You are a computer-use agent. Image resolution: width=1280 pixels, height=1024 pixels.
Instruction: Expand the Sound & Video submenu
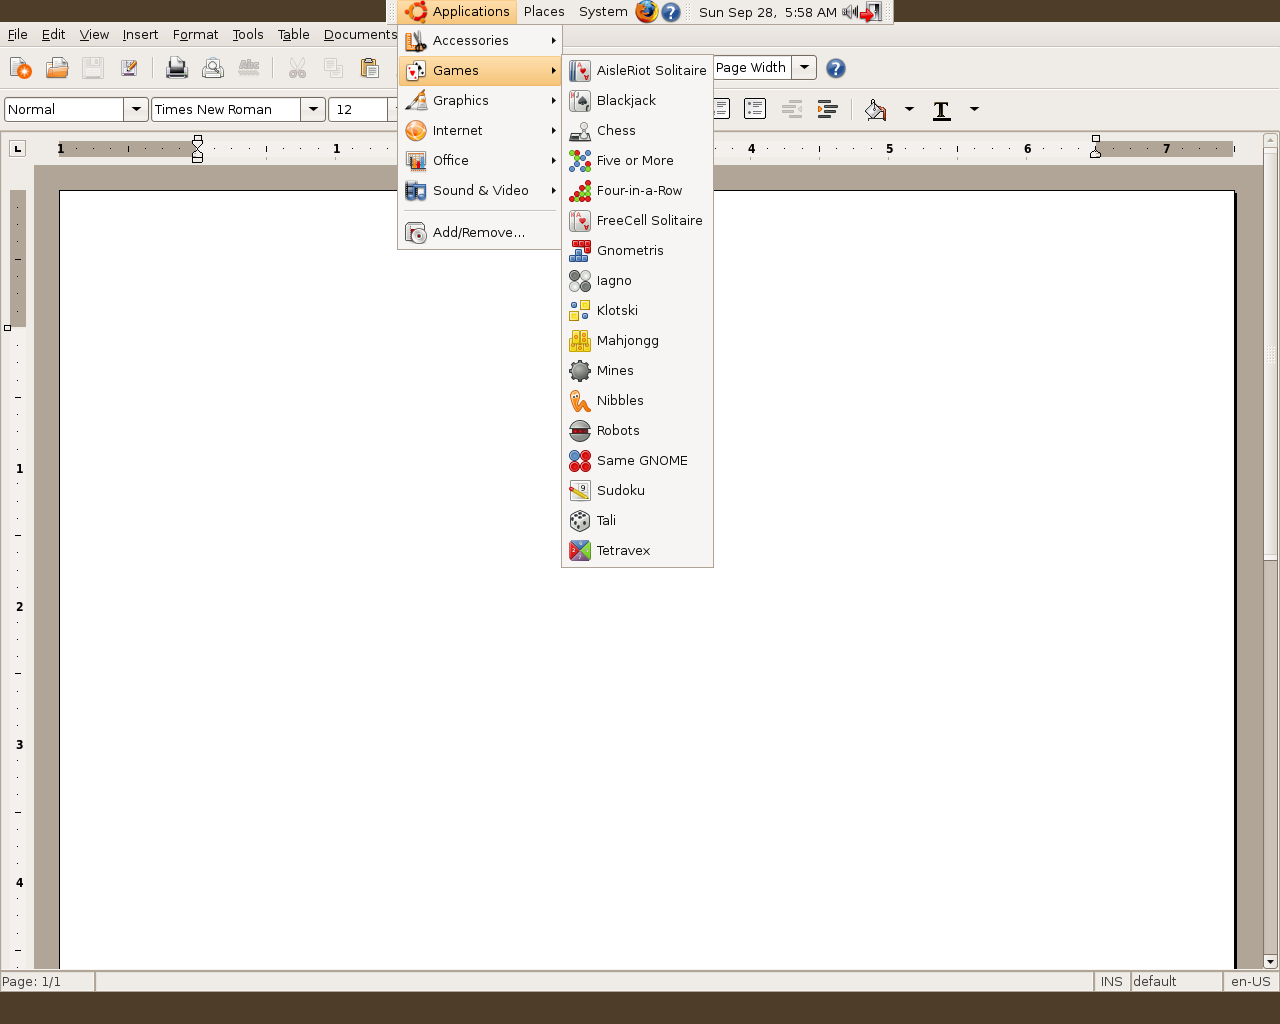pos(480,190)
